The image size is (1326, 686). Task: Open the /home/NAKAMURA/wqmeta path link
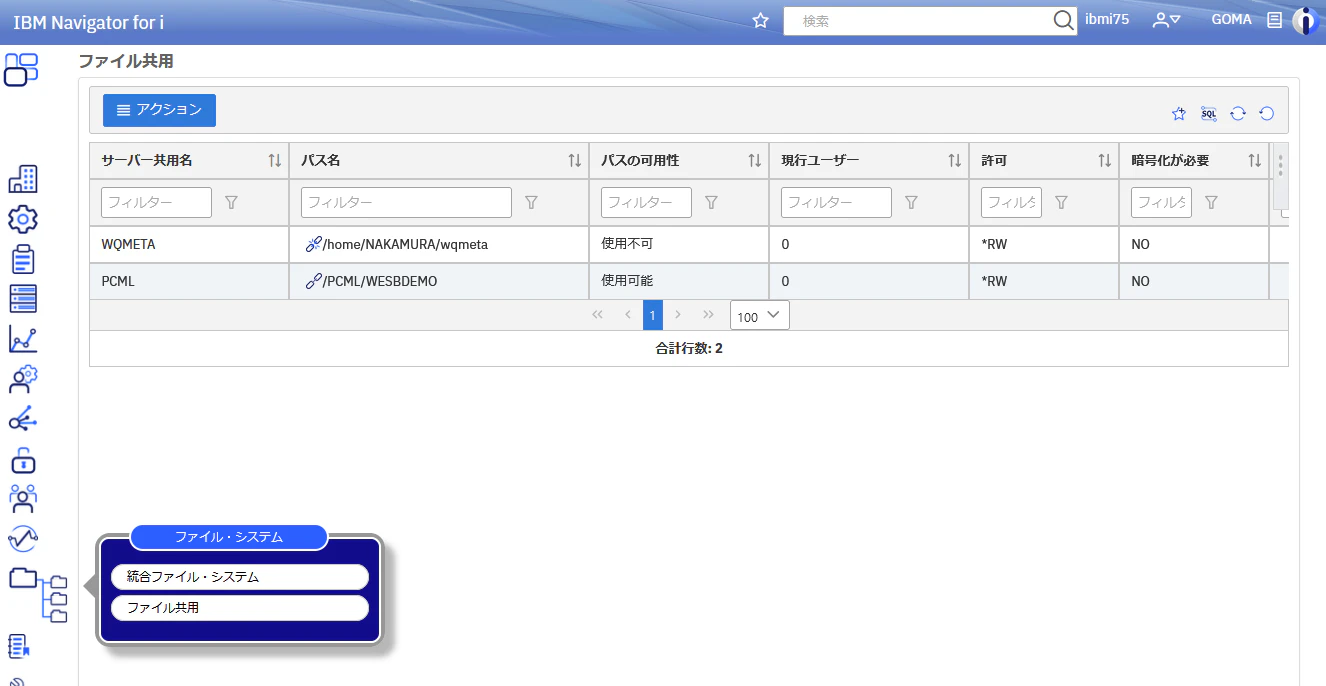click(397, 244)
